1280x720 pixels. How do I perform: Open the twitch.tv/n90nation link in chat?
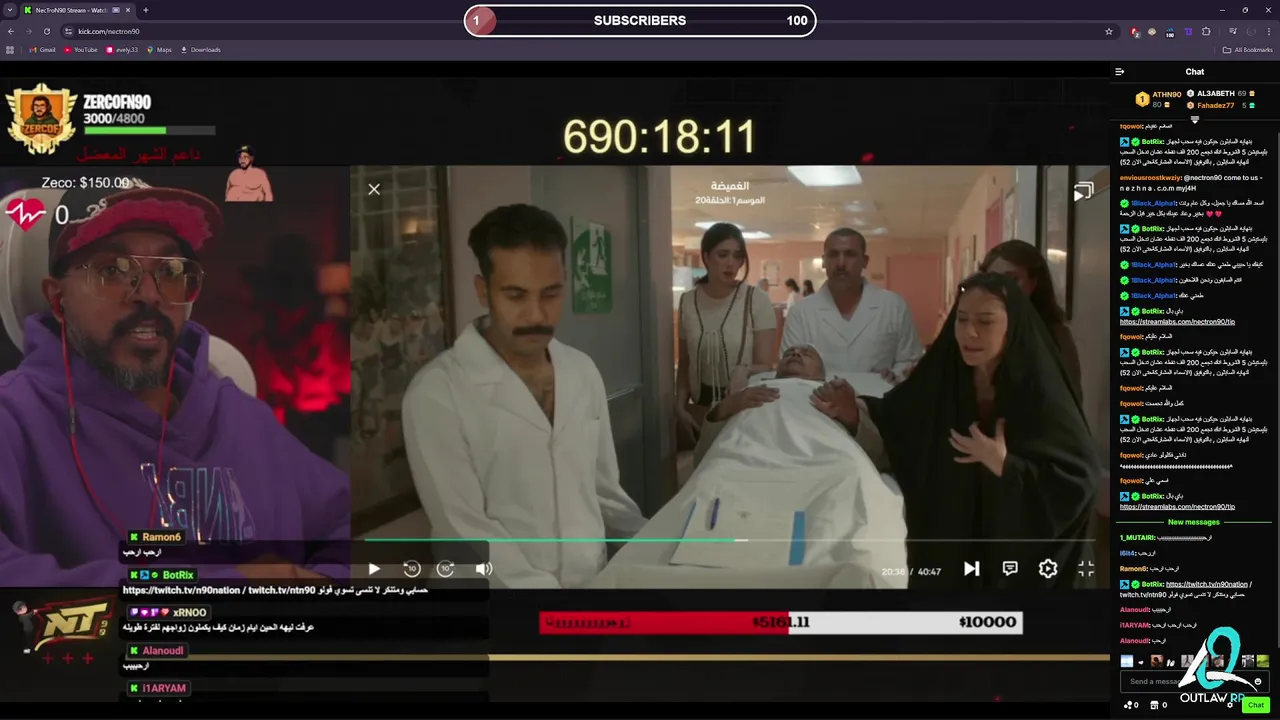pyautogui.click(x=1207, y=584)
